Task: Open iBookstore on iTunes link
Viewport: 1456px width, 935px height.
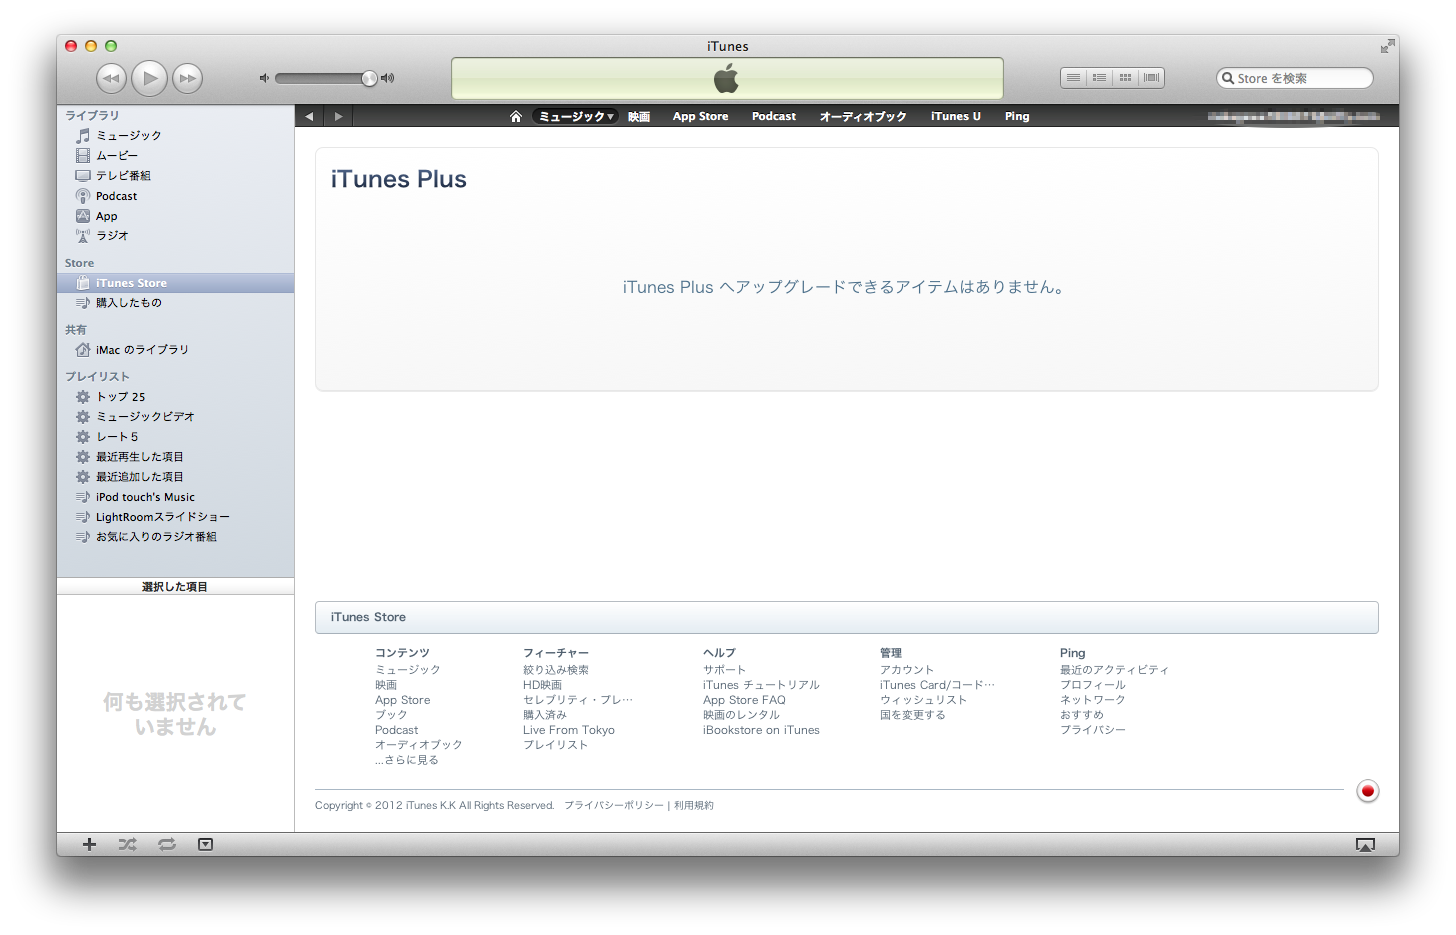Action: pyautogui.click(x=761, y=730)
